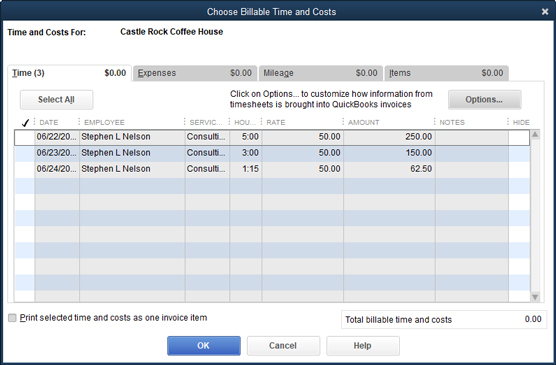
Task: Open Help for this dialog
Action: [x=363, y=346]
